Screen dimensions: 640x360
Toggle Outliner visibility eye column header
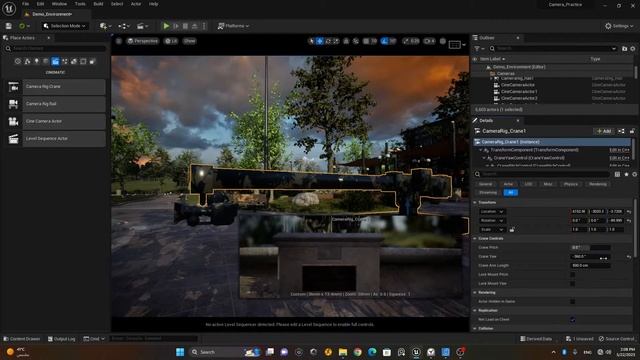pyautogui.click(x=475, y=59)
